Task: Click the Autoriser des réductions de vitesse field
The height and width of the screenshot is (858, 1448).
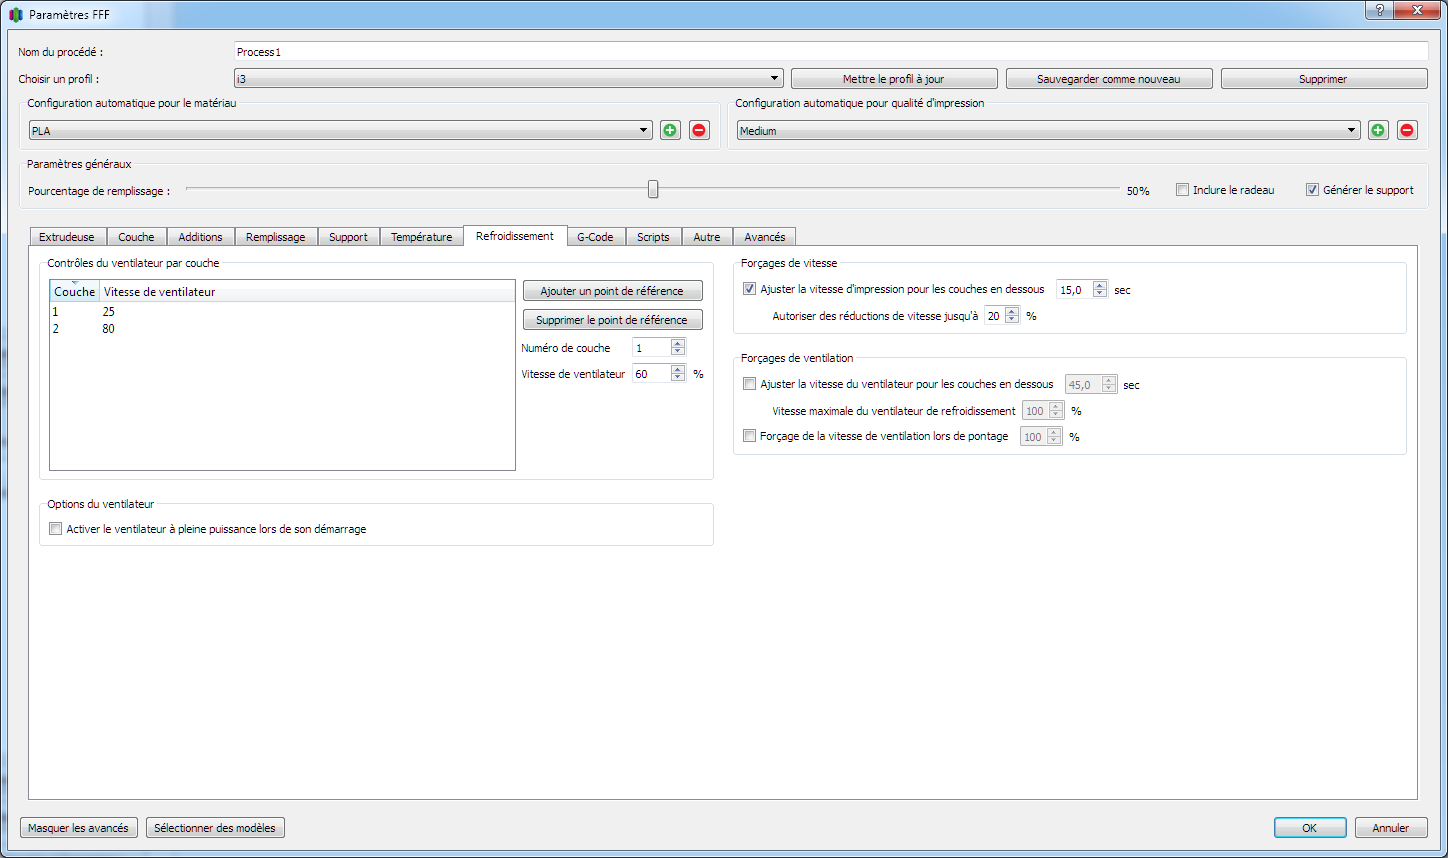Action: [x=995, y=316]
